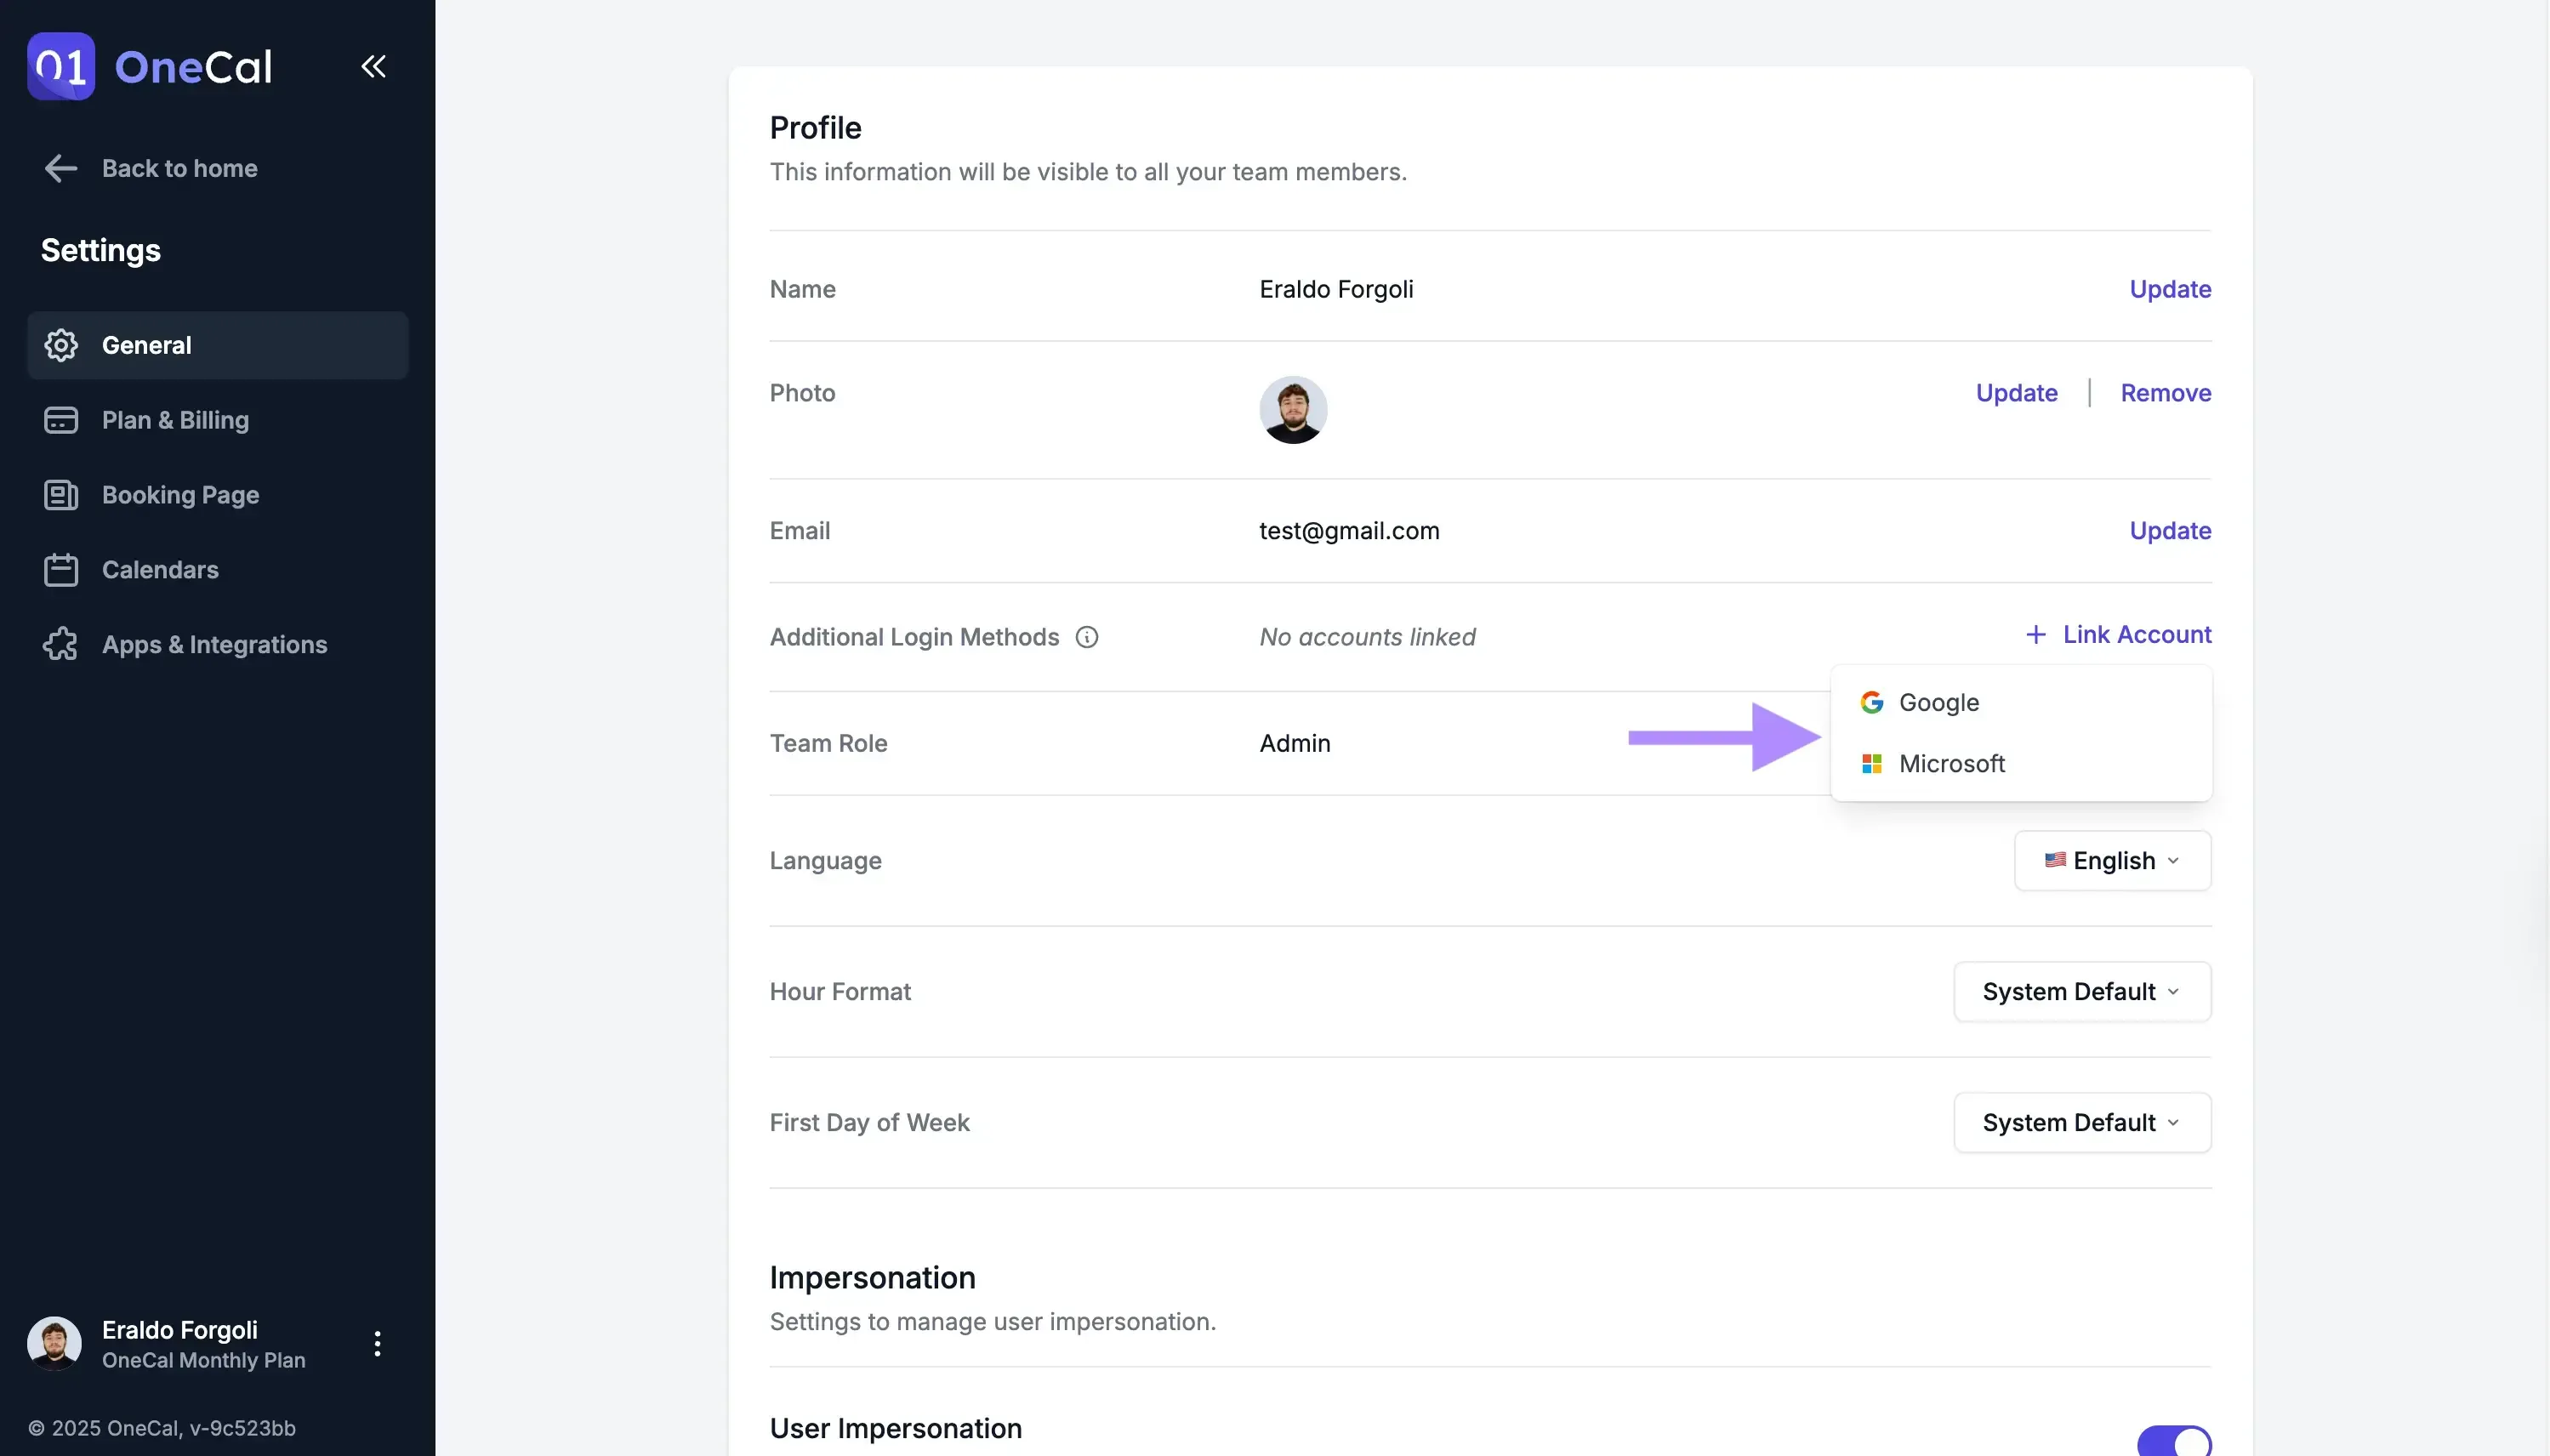The width and height of the screenshot is (2550, 1456).
Task: Click the Plan & Billing card icon
Action: tap(61, 420)
